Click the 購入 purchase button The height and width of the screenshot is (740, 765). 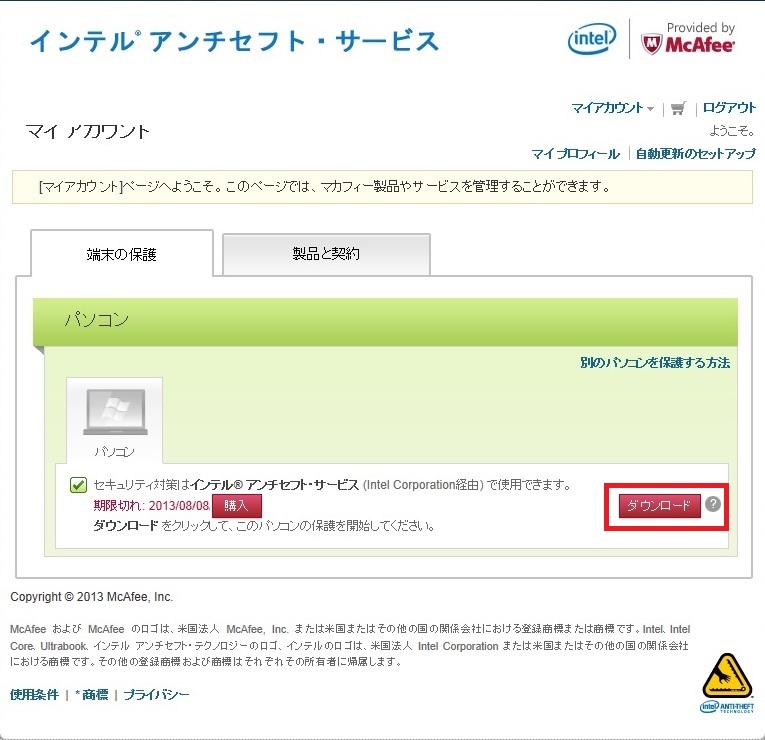pos(237,506)
